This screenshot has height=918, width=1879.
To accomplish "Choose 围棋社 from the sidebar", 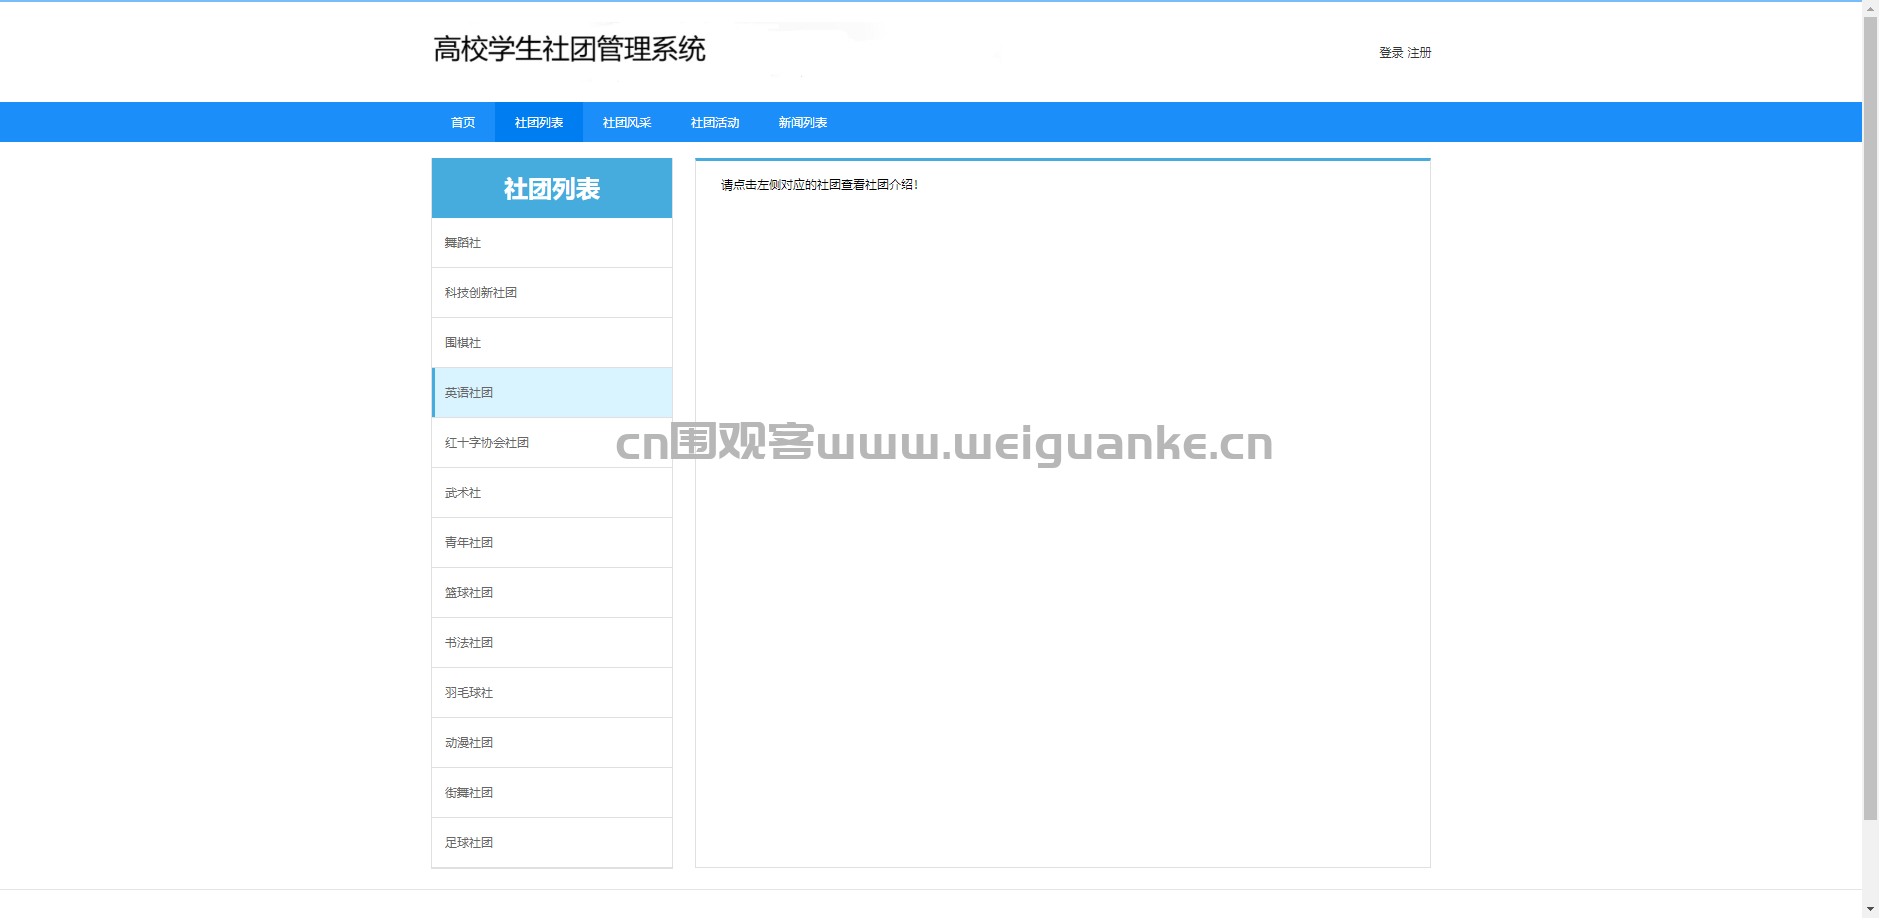I will coord(552,343).
